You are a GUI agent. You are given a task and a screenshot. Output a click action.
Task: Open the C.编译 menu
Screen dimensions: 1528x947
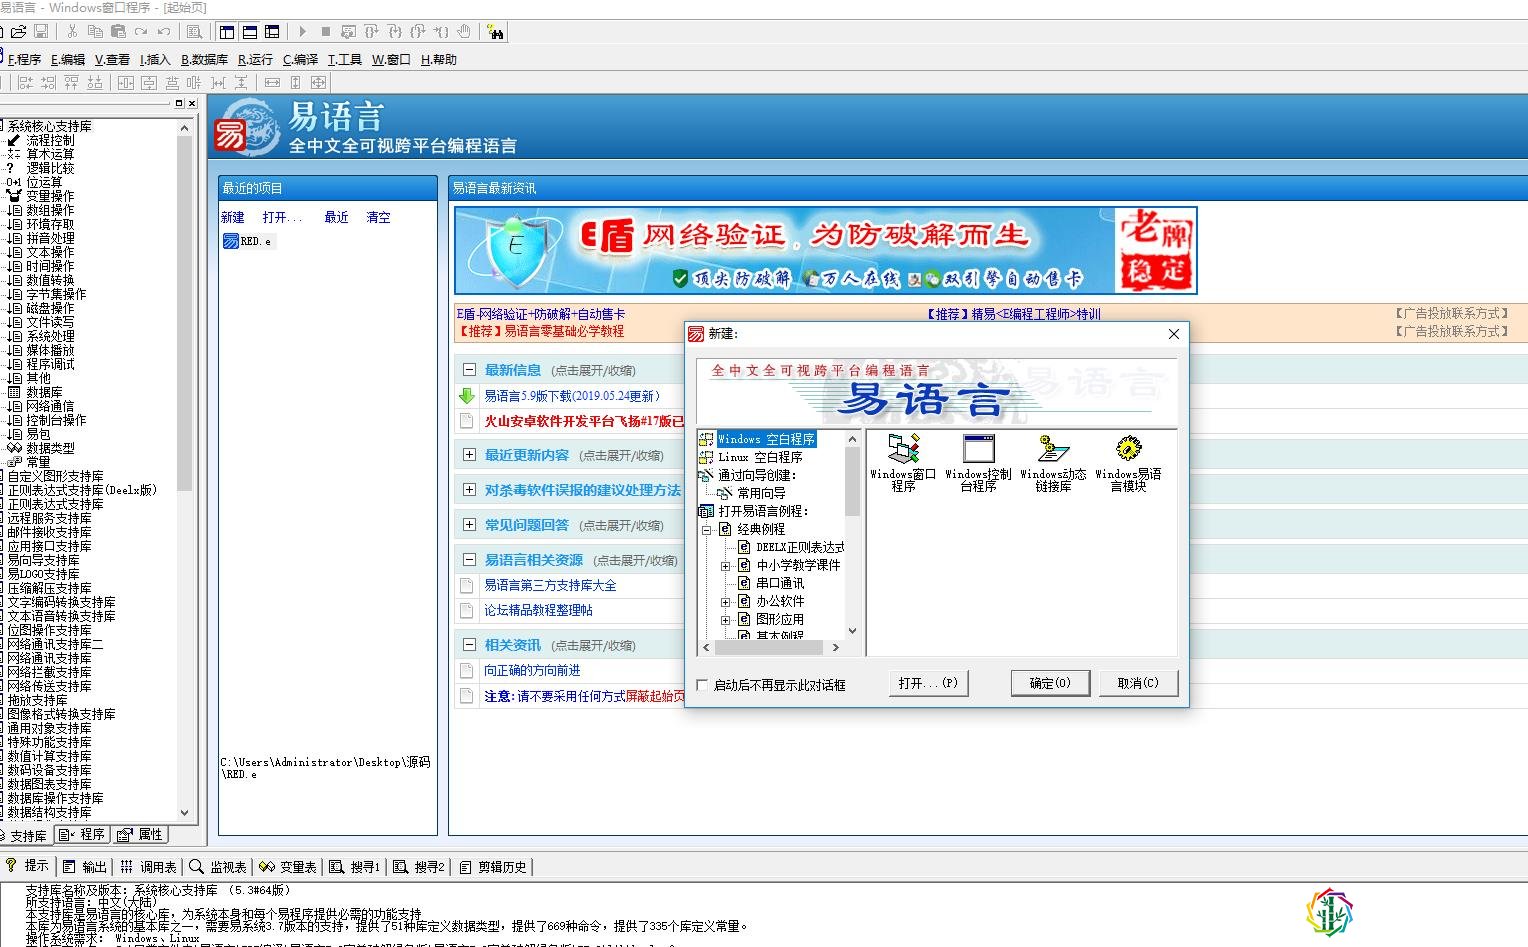(x=300, y=60)
